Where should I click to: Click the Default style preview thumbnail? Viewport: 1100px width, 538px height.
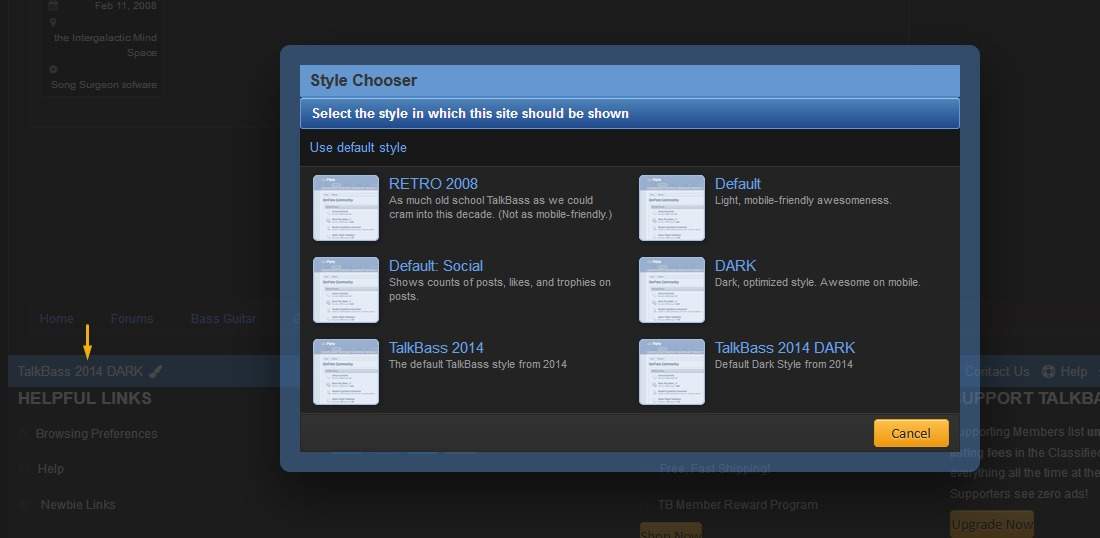pyautogui.click(x=671, y=208)
